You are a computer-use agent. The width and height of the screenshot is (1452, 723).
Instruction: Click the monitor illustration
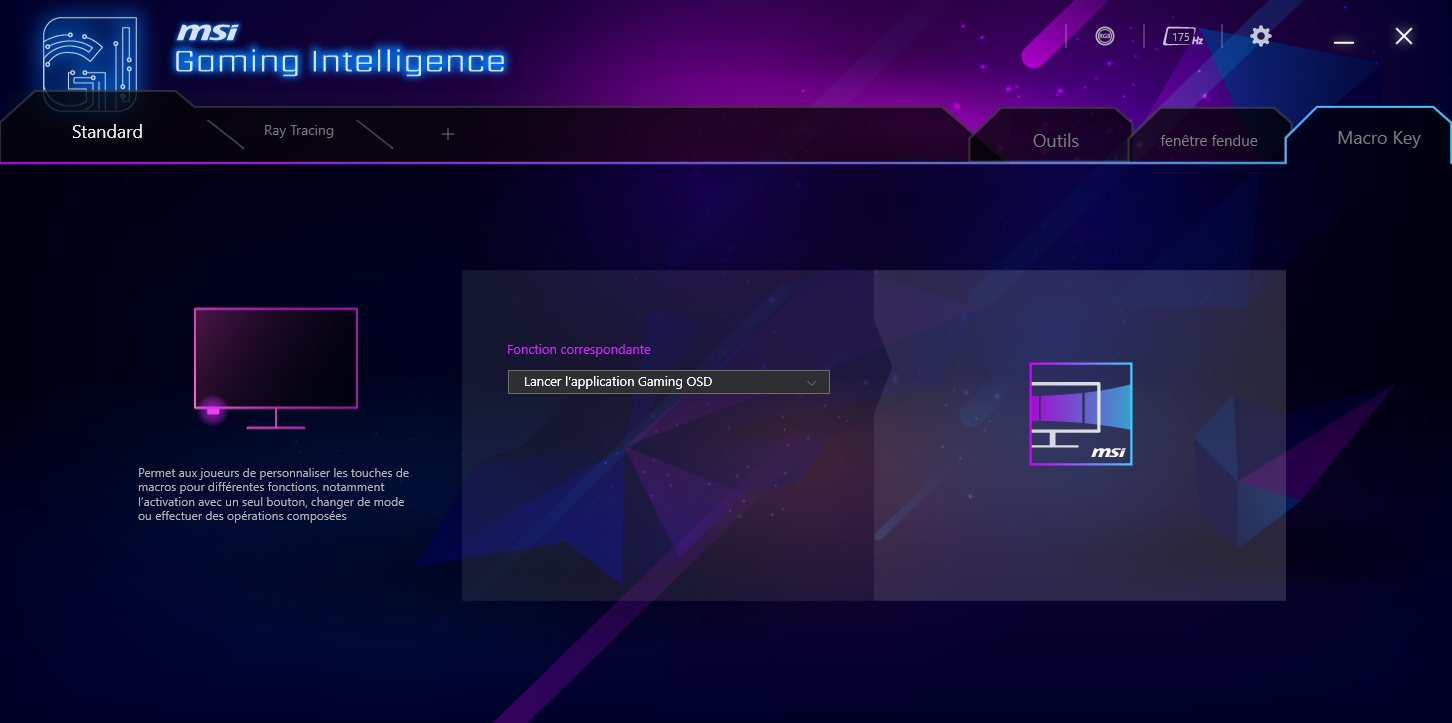275,368
